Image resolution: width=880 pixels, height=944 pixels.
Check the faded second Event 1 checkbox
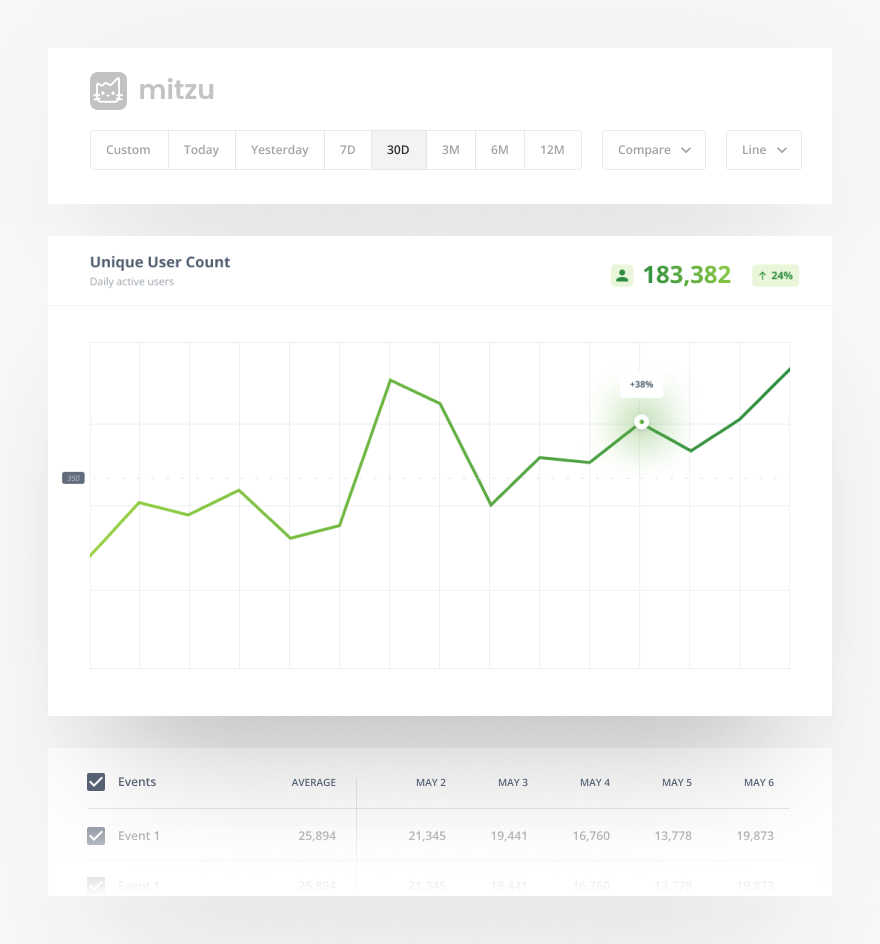click(x=96, y=885)
